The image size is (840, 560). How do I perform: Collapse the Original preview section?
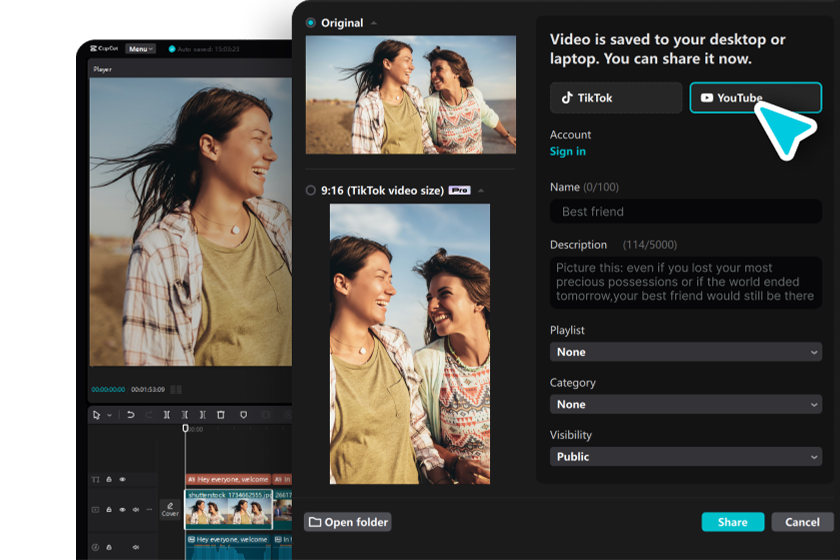click(x=374, y=23)
